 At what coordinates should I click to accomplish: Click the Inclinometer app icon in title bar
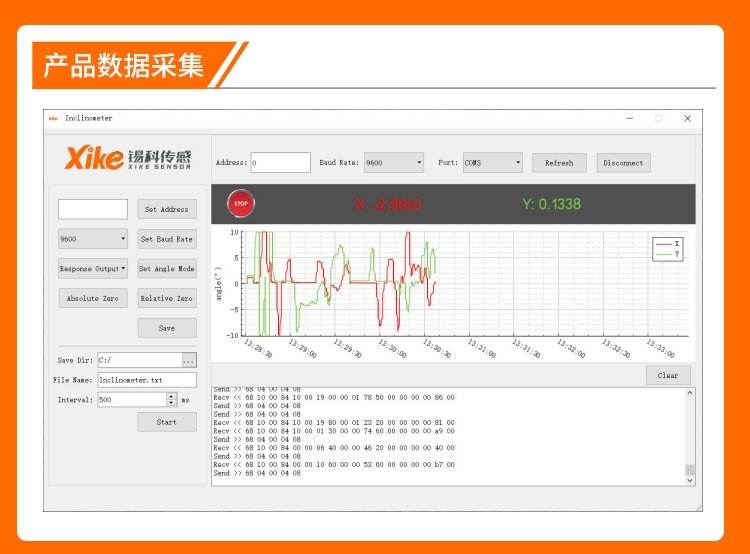coord(54,118)
